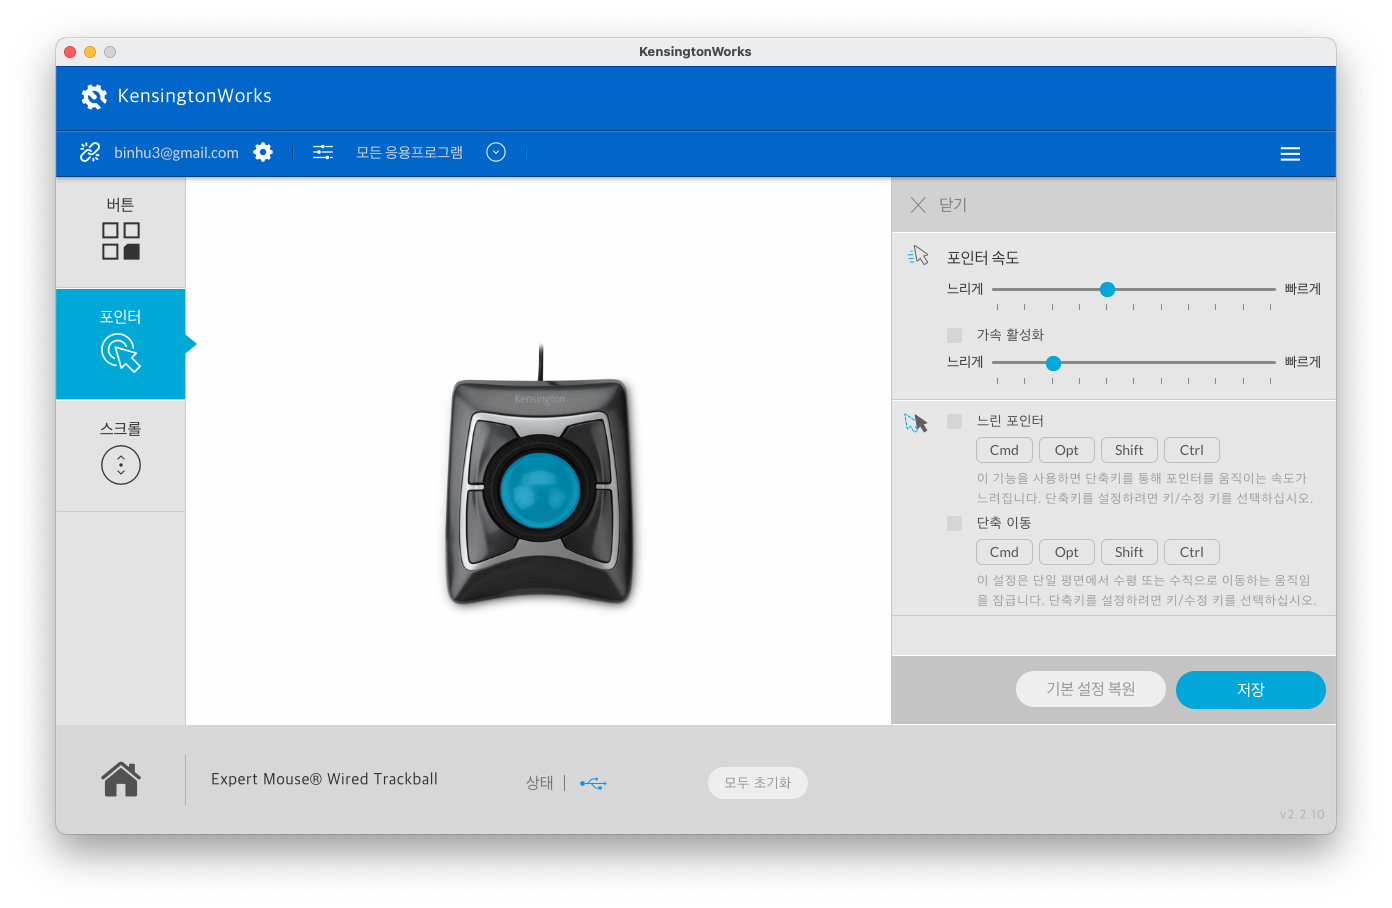The height and width of the screenshot is (908, 1392).
Task: Toggle Ctrl key for 단축 이동
Action: click(x=1192, y=552)
